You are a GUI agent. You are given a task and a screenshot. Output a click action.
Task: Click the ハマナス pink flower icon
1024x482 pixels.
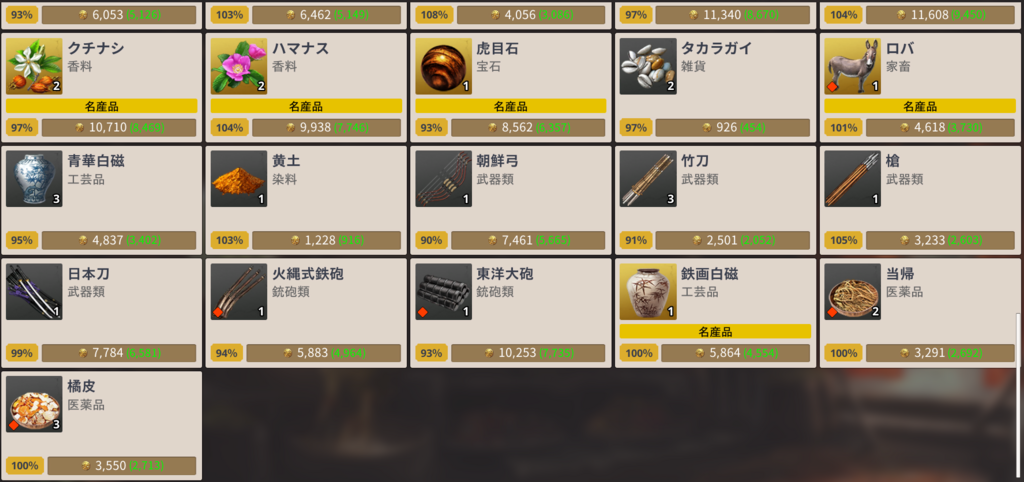click(239, 66)
